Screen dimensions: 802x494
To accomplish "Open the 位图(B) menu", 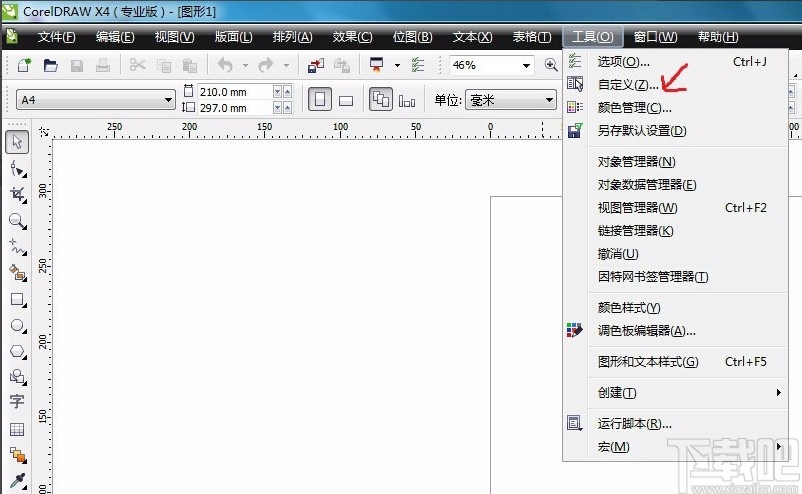I will [412, 37].
